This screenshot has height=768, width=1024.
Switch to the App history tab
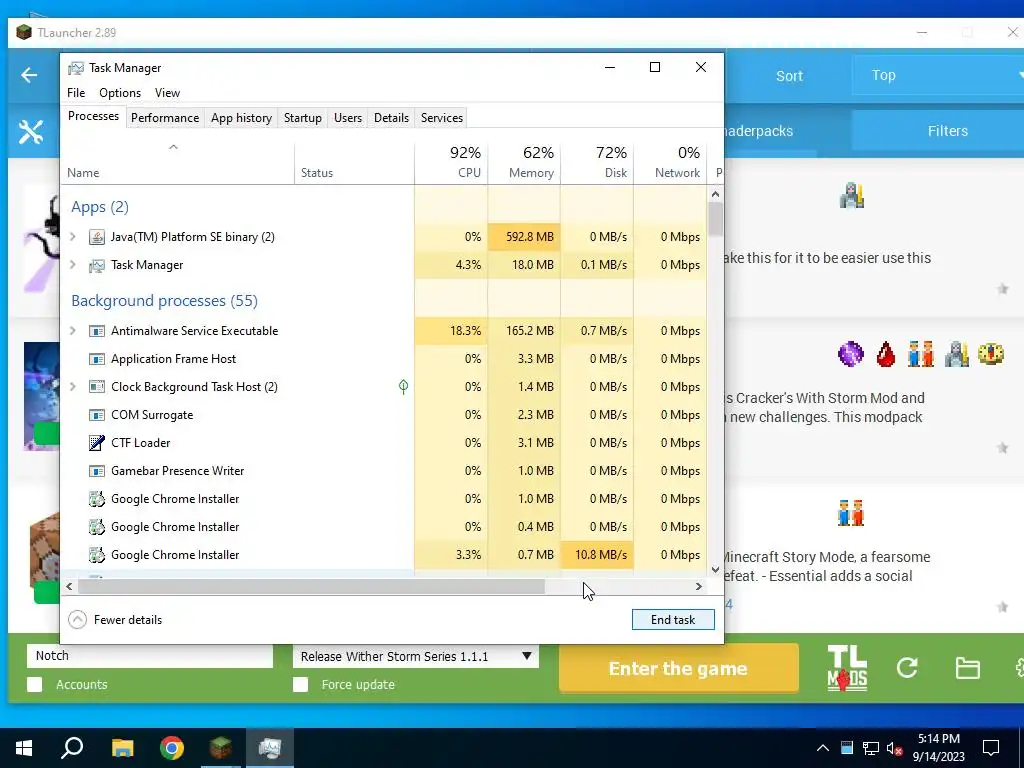[x=241, y=118]
